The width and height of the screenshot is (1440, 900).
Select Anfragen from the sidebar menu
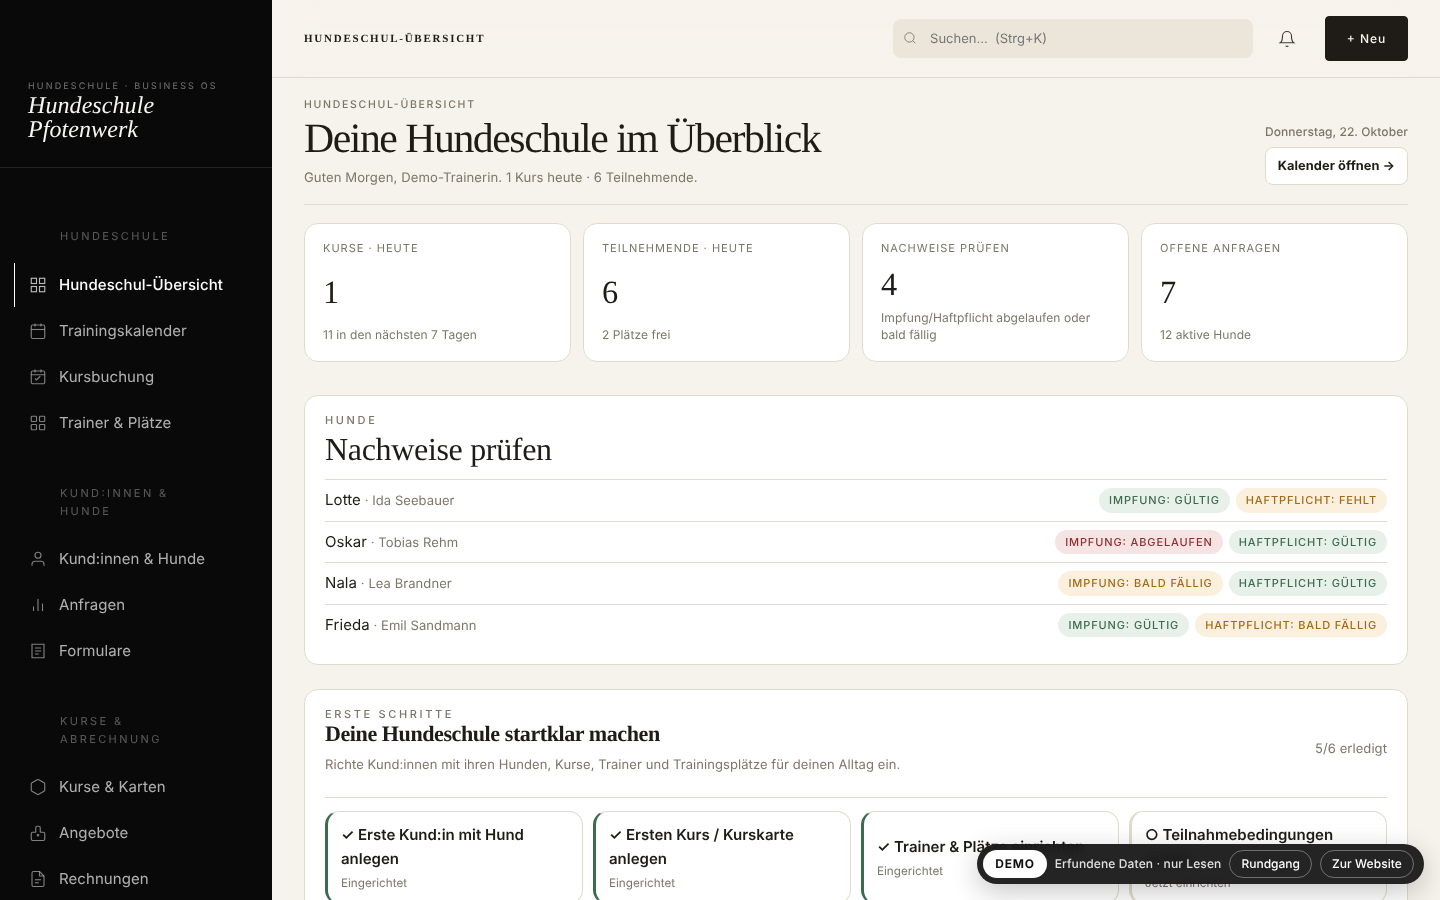pyautogui.click(x=136, y=605)
